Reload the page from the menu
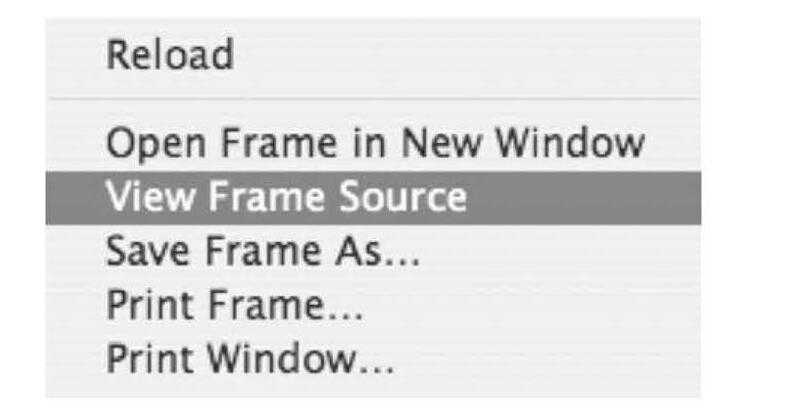The width and height of the screenshot is (787, 419). coord(170,55)
